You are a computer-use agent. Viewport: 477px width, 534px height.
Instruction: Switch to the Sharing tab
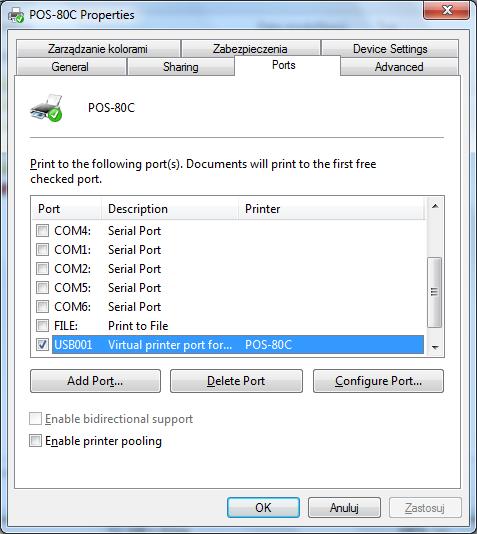[x=181, y=66]
